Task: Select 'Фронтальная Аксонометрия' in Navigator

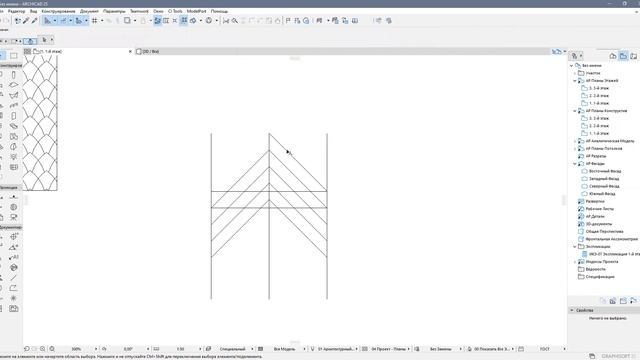Action: [x=611, y=239]
